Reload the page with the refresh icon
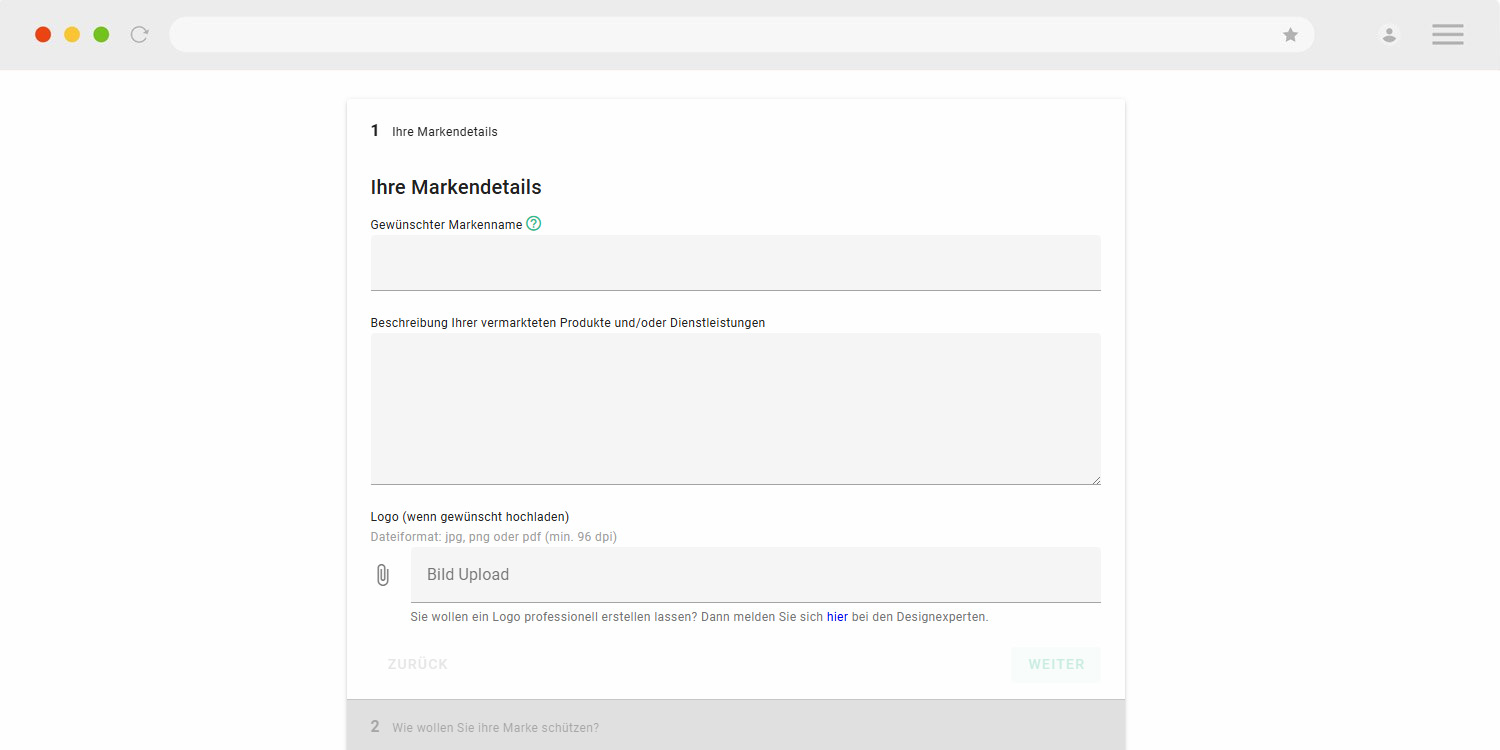 point(140,35)
